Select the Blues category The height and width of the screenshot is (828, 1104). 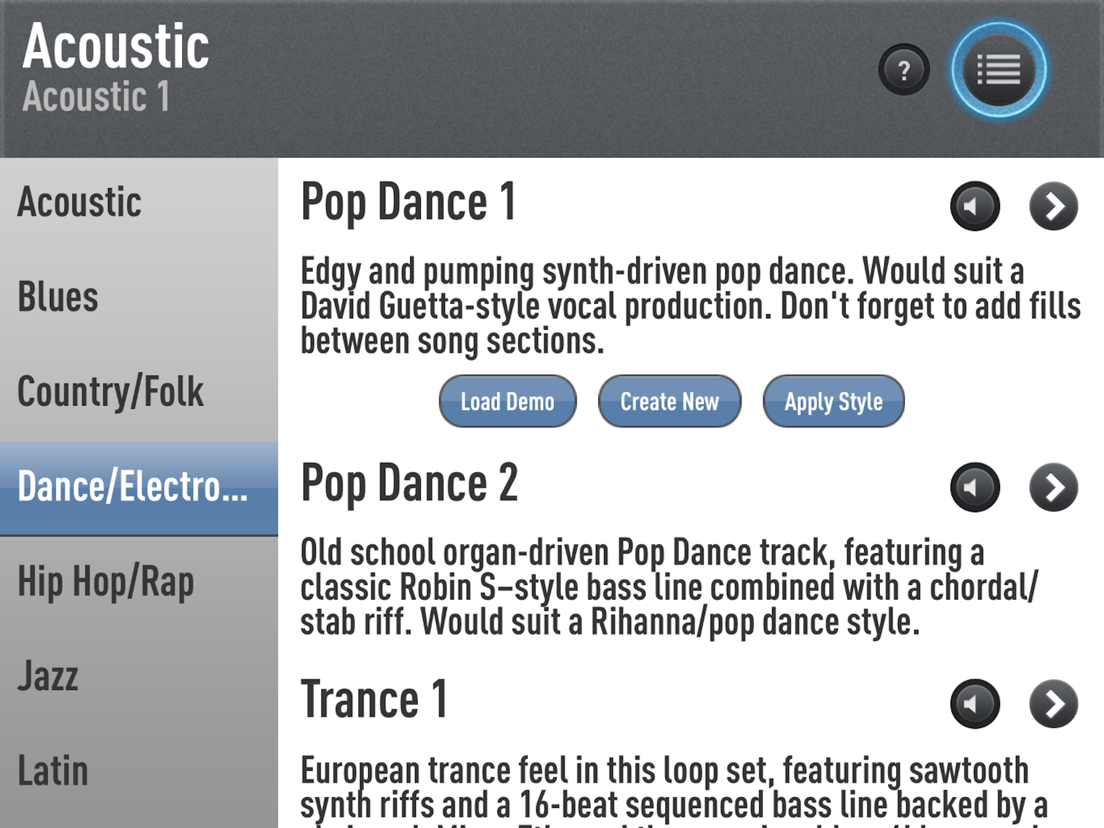coord(139,297)
